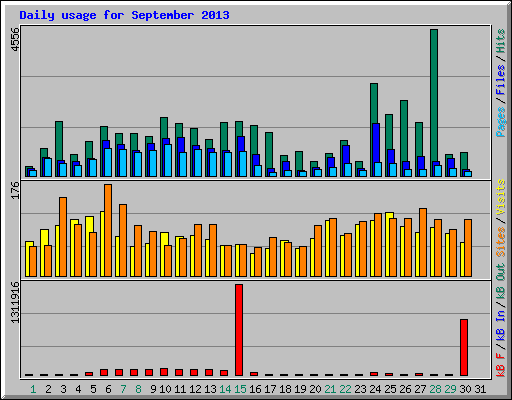Click the red kB bar for day 30
The height and width of the screenshot is (400, 512).
464,348
